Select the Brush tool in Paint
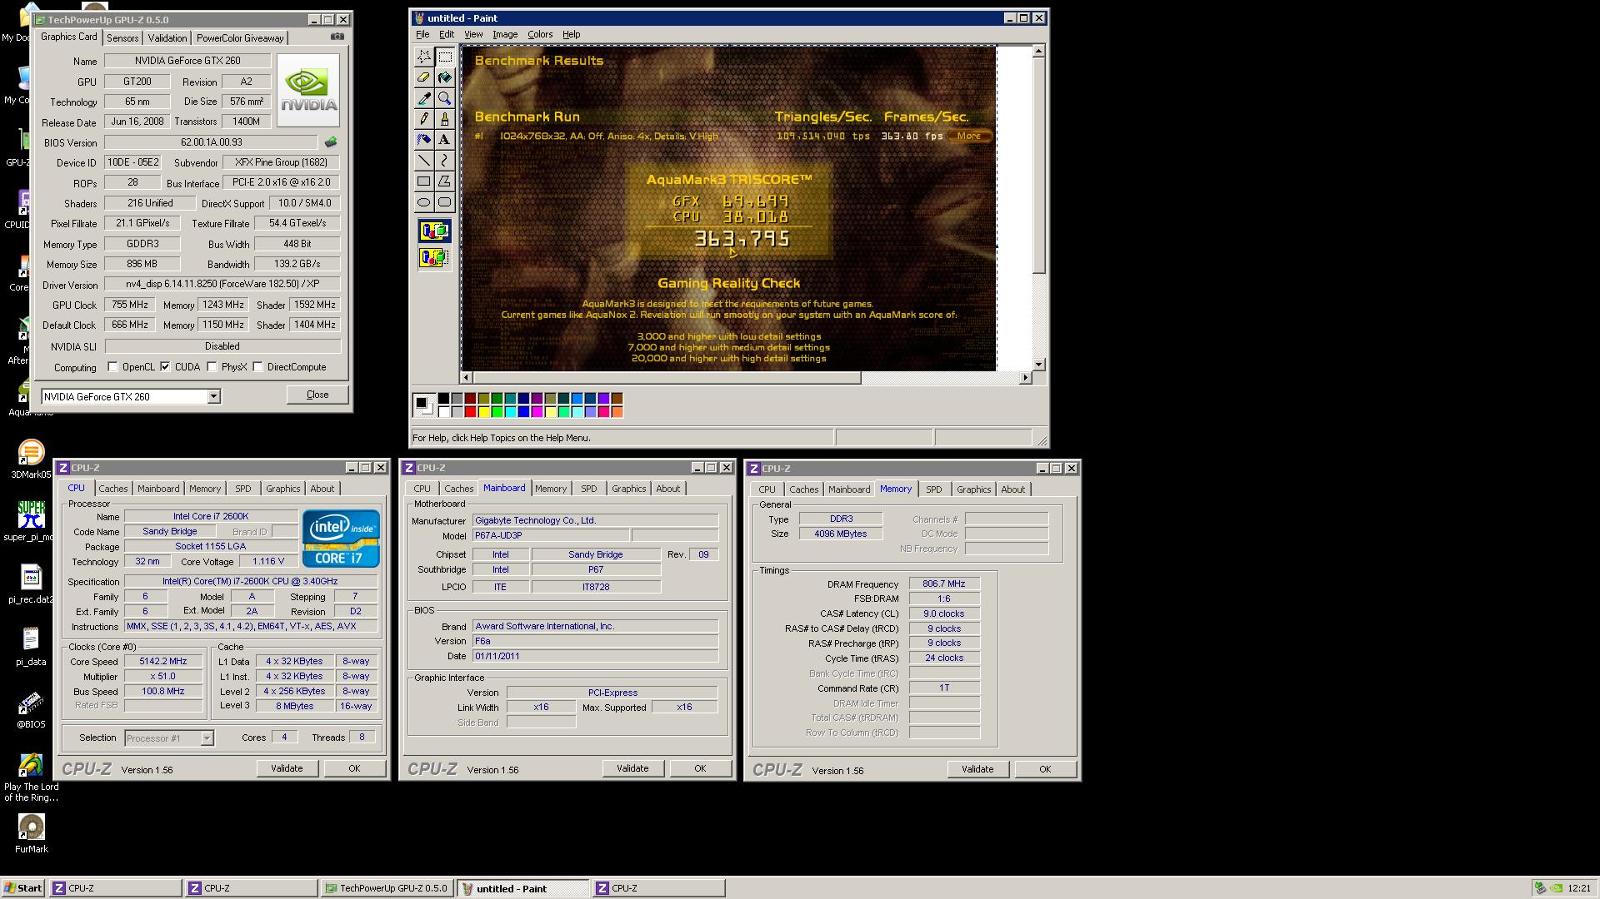This screenshot has height=899, width=1600. [x=444, y=119]
